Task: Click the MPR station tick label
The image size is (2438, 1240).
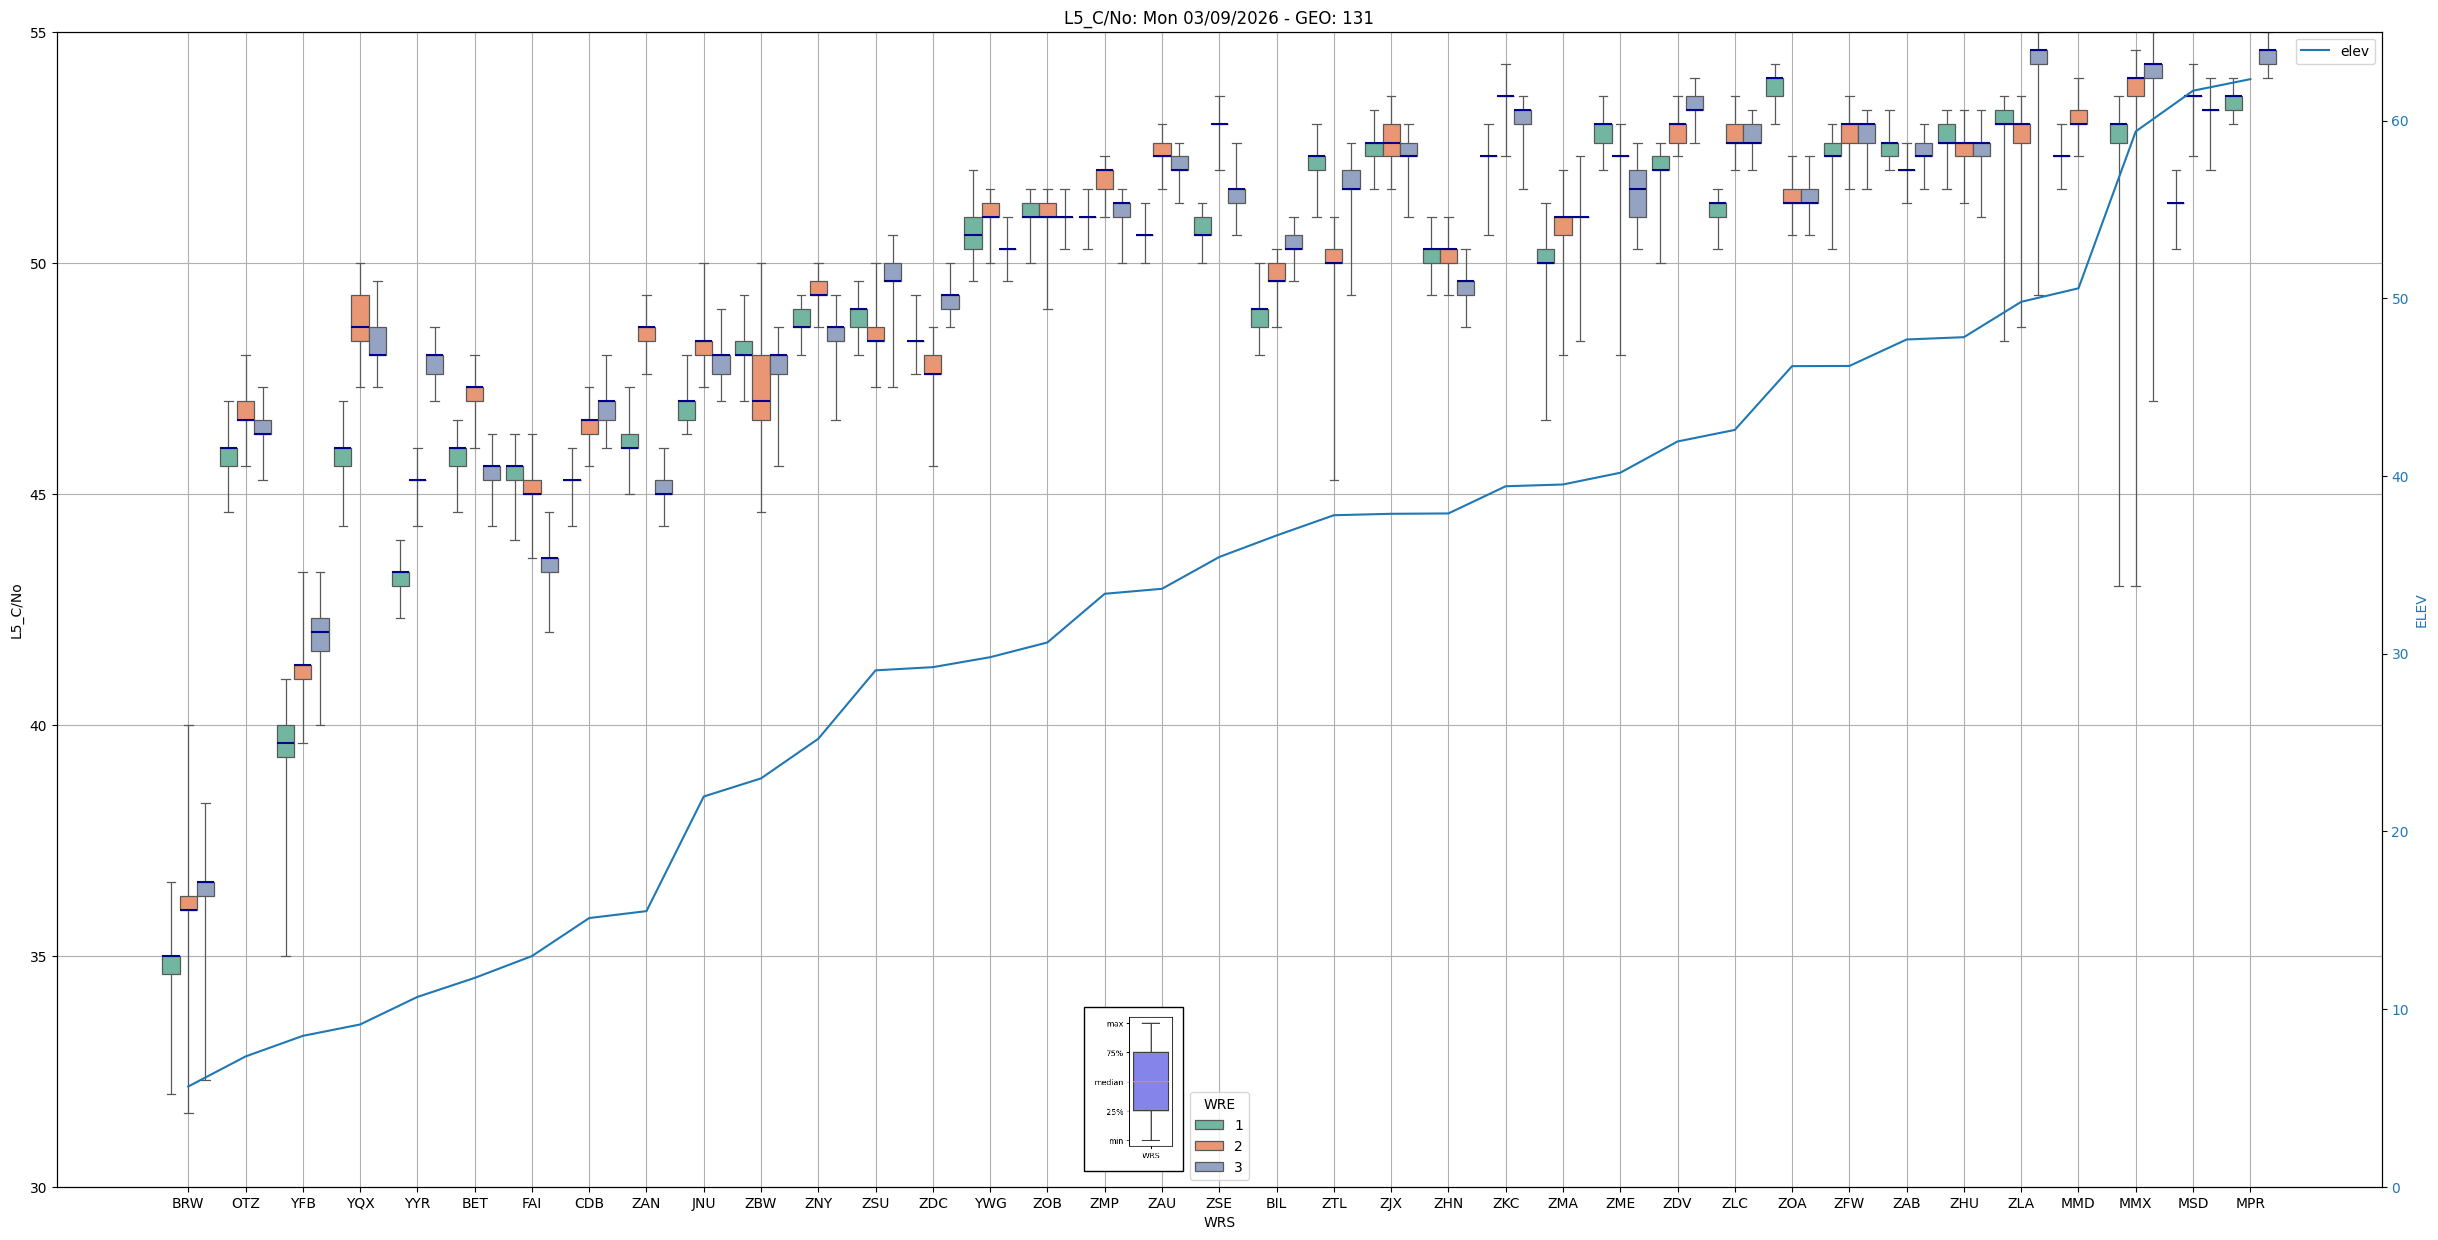Action: [x=2250, y=1203]
